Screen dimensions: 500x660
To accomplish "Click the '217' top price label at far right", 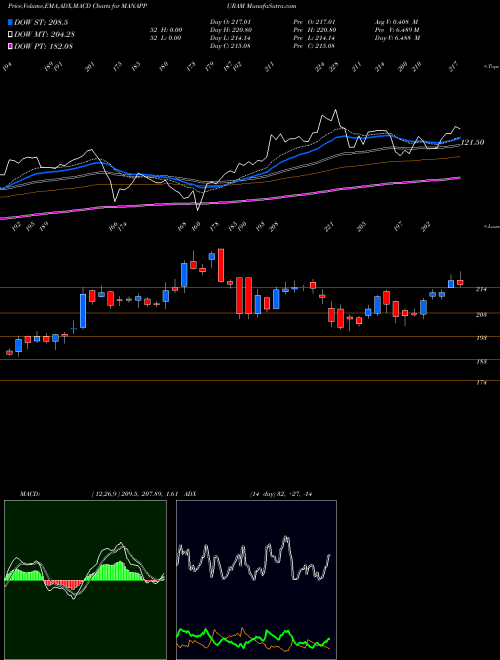I will point(455,67).
